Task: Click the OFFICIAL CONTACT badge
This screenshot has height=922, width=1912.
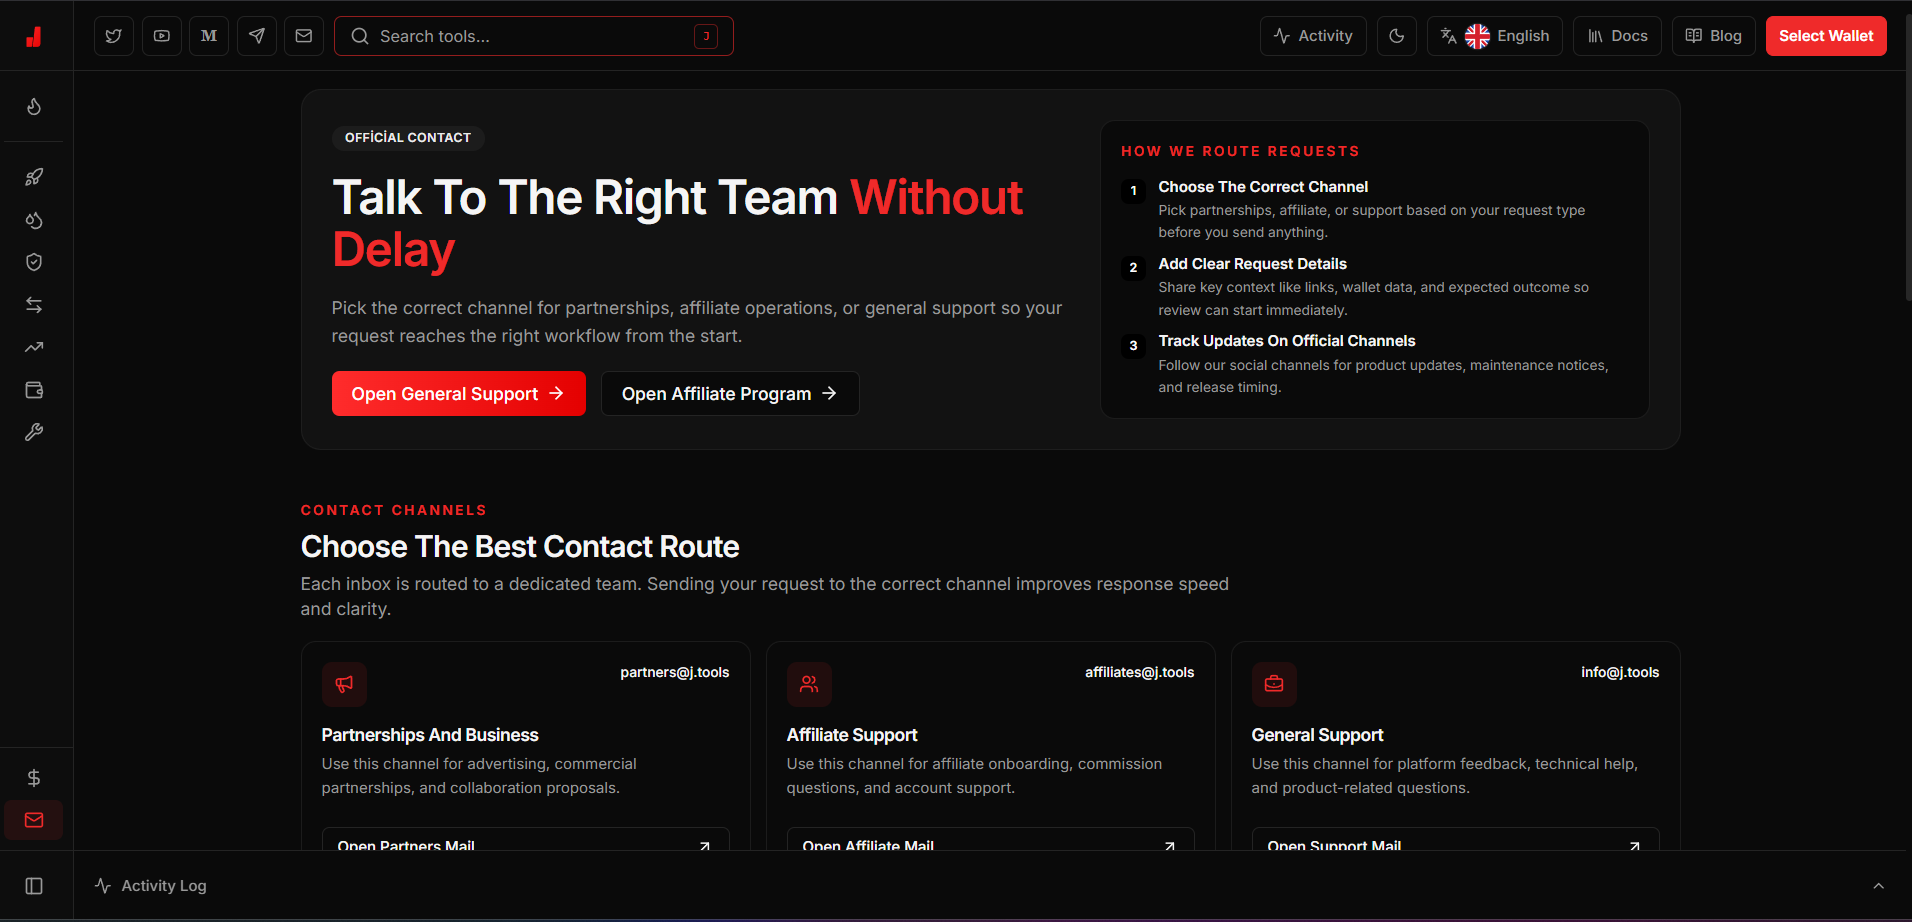Action: click(x=408, y=138)
